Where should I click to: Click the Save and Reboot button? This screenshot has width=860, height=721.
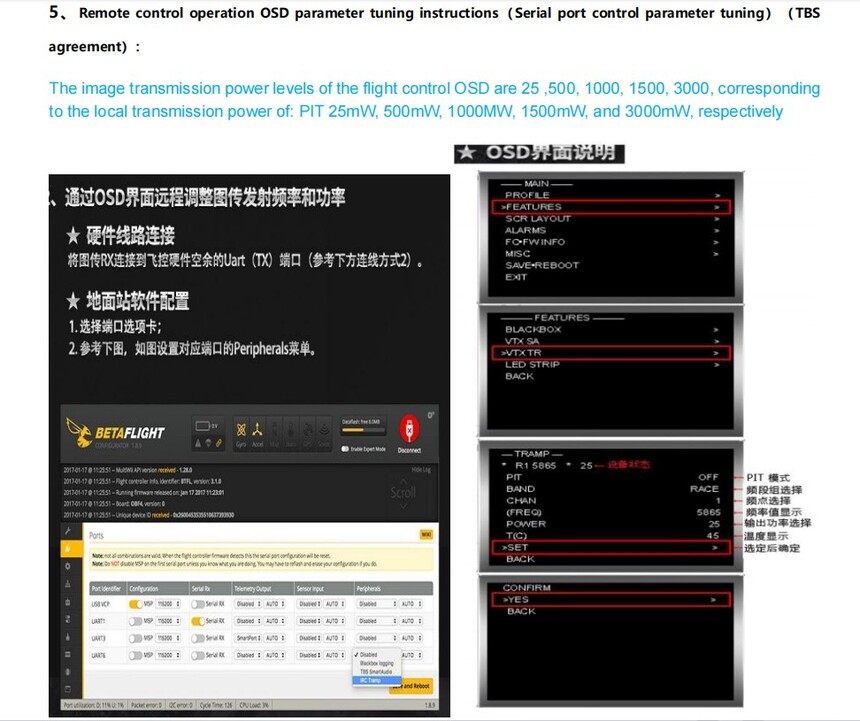[412, 685]
